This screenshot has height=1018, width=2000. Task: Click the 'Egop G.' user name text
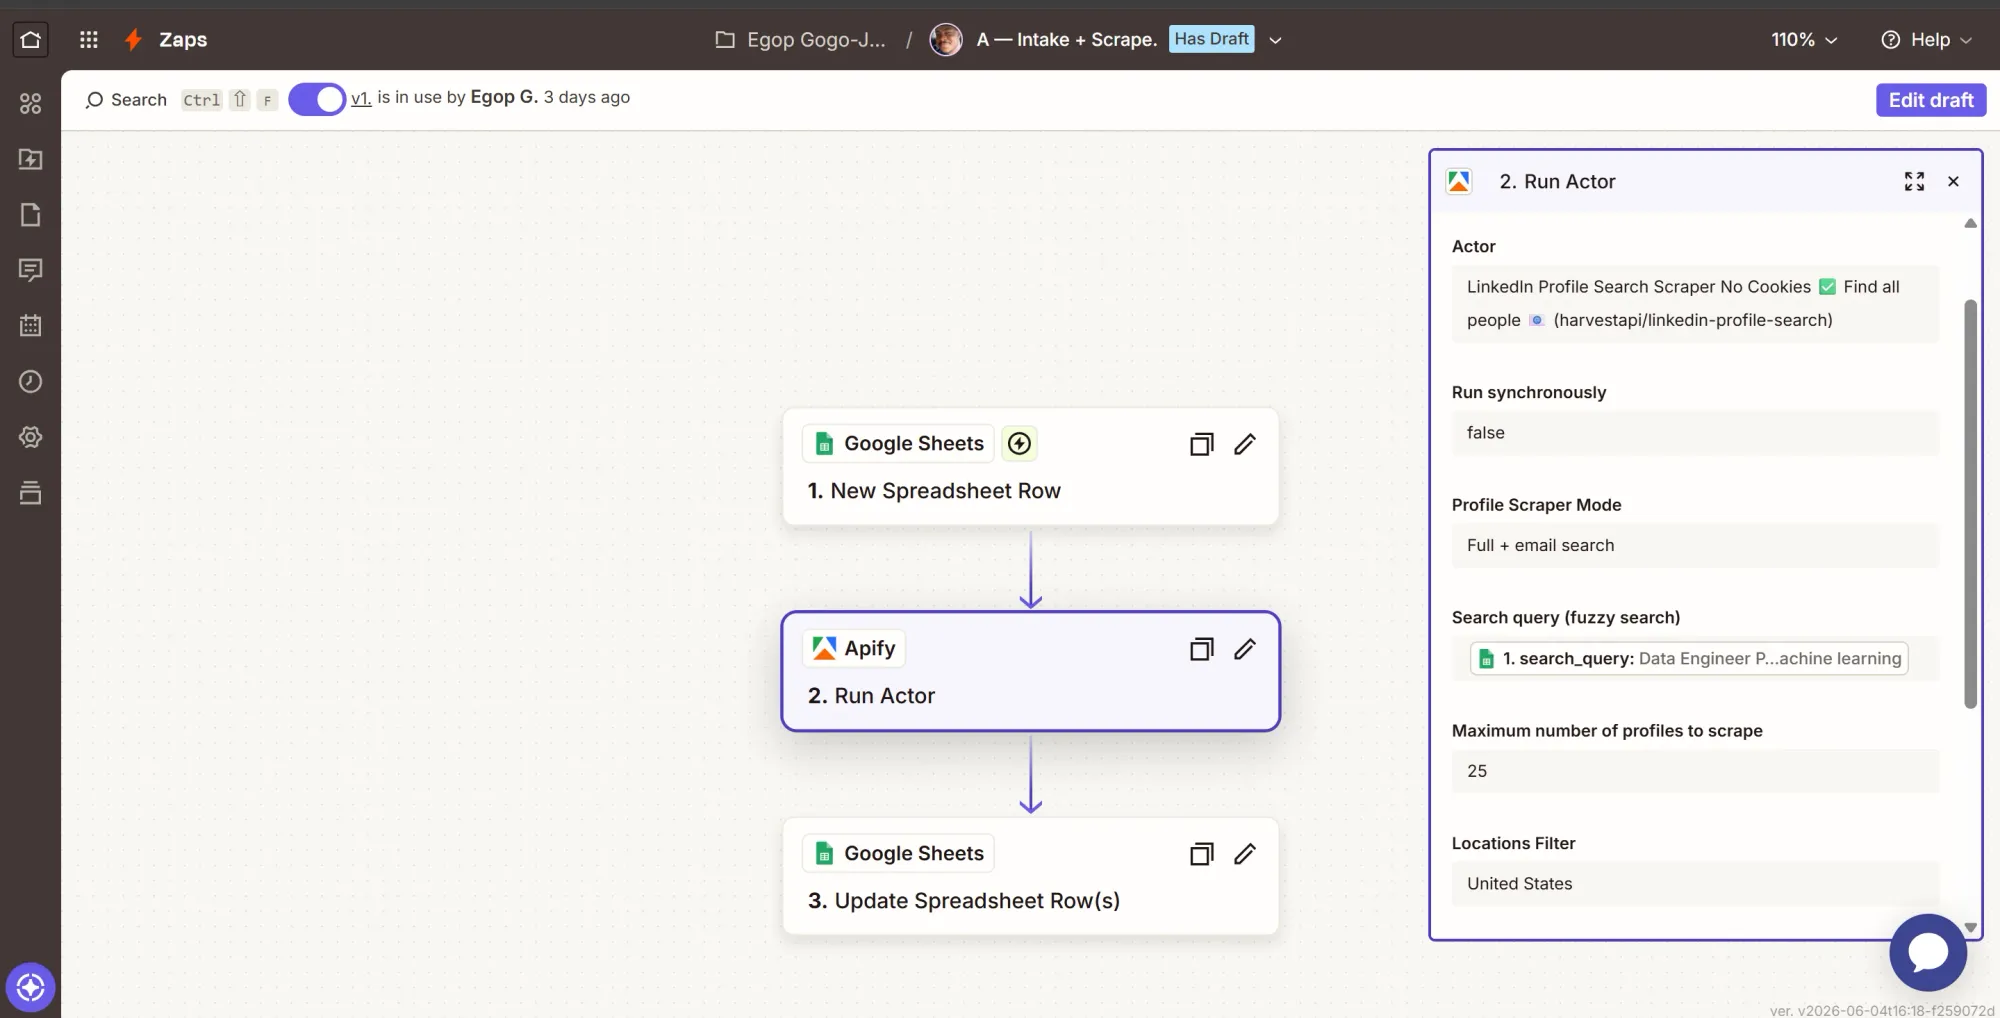pyautogui.click(x=504, y=97)
